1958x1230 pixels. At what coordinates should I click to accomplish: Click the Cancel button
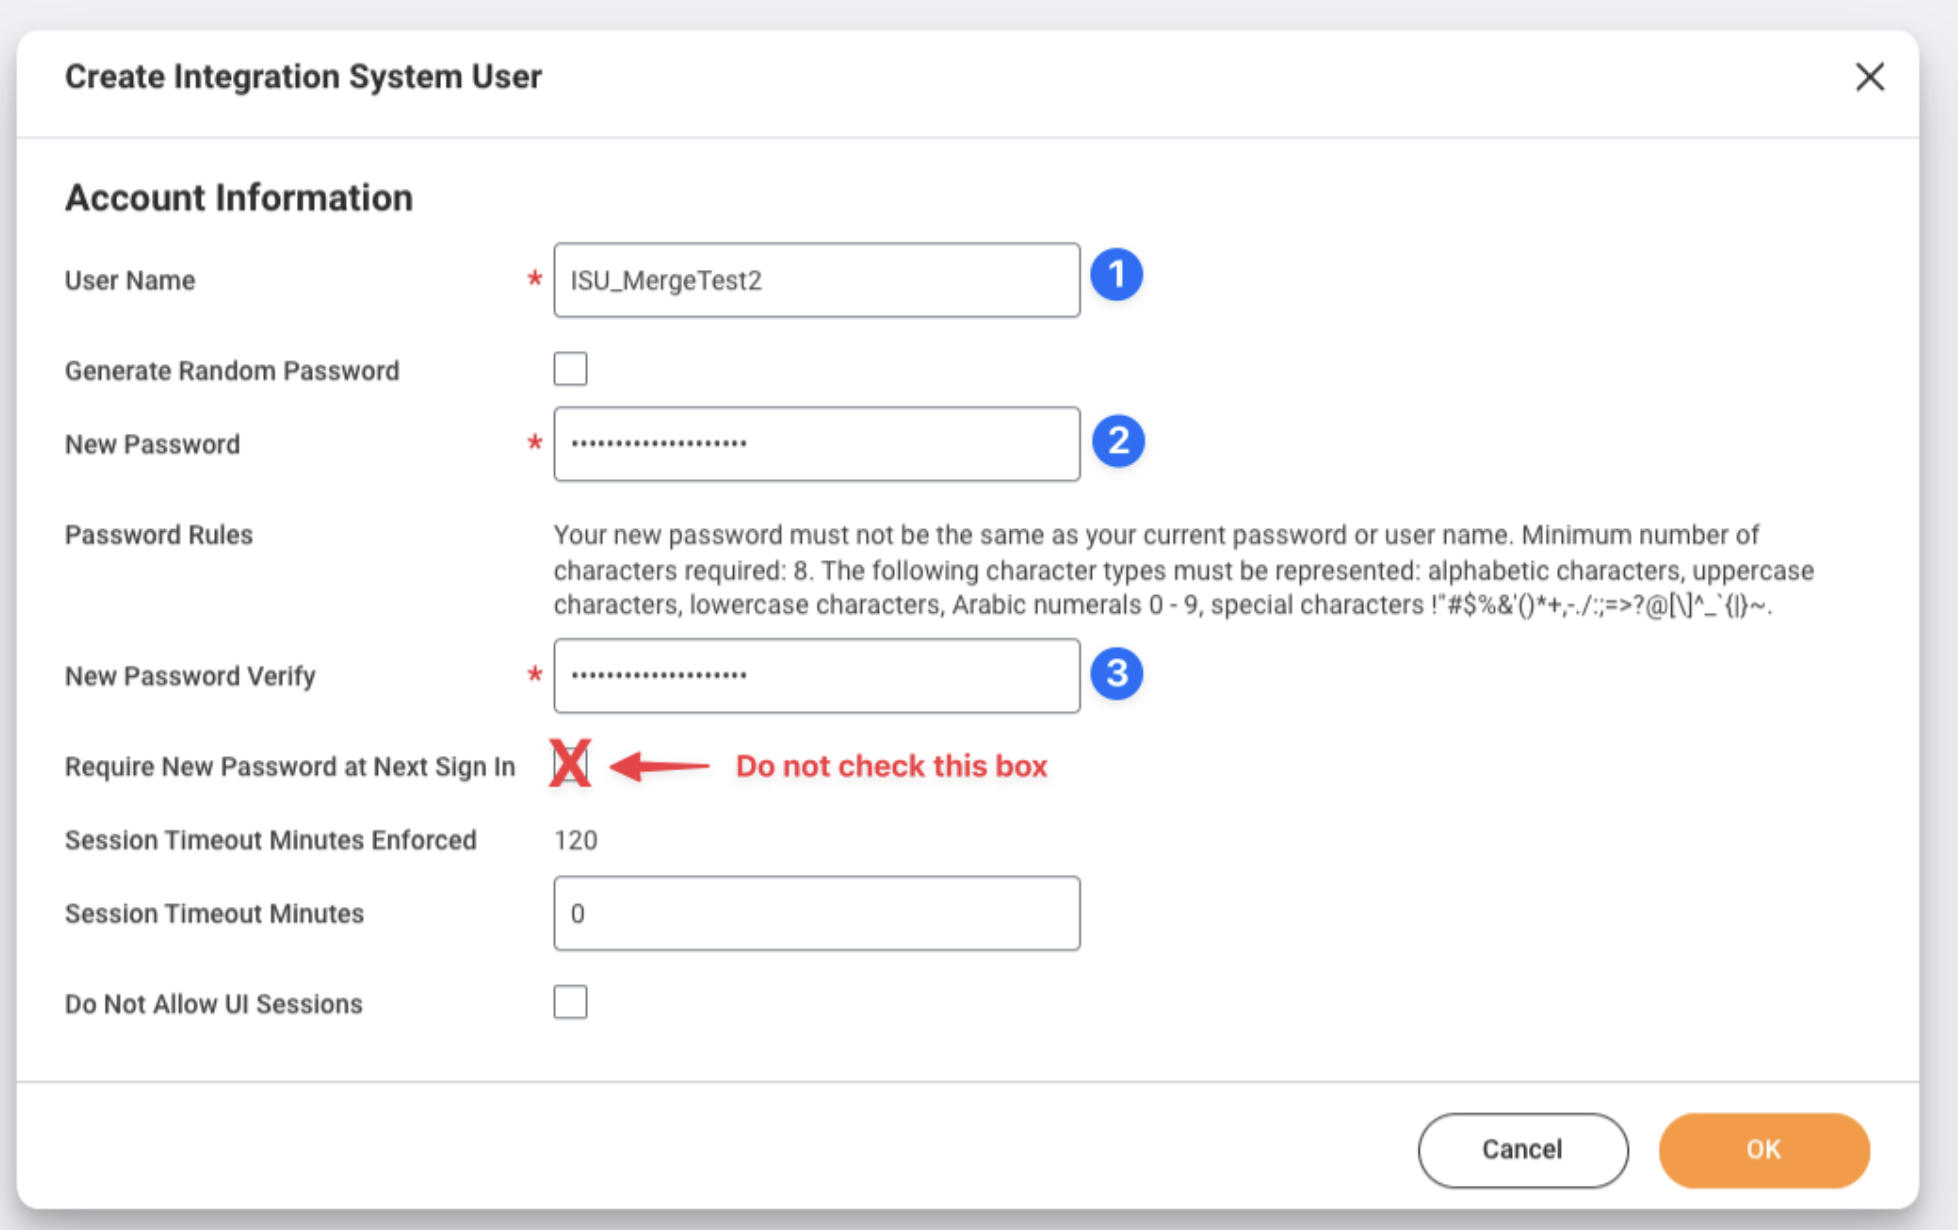(x=1522, y=1150)
